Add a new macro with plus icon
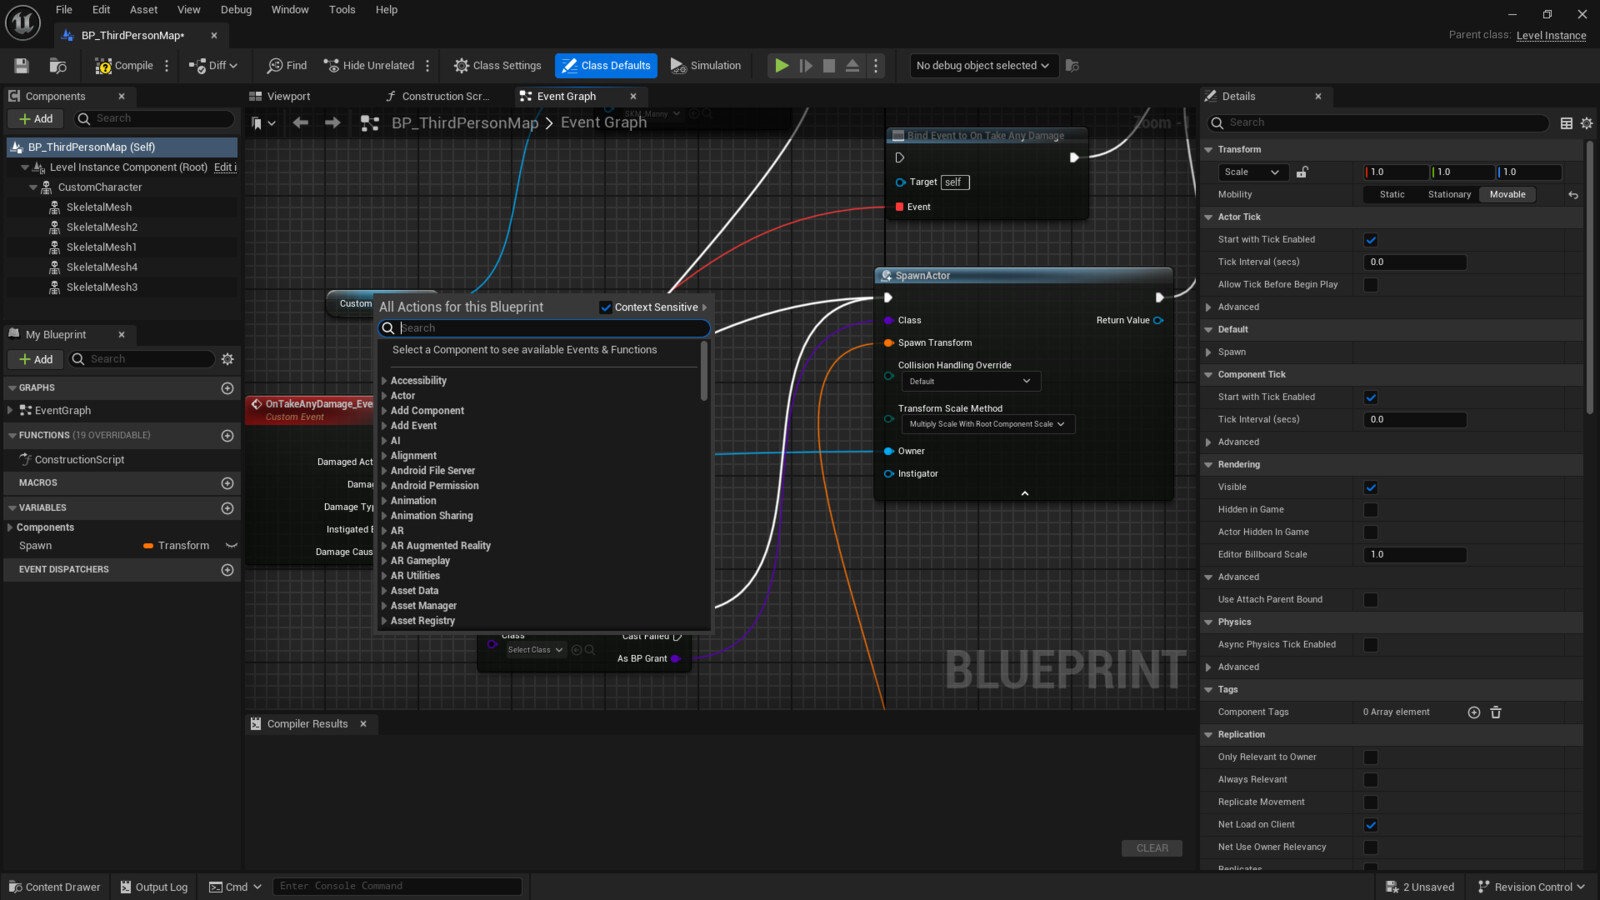 tap(227, 483)
